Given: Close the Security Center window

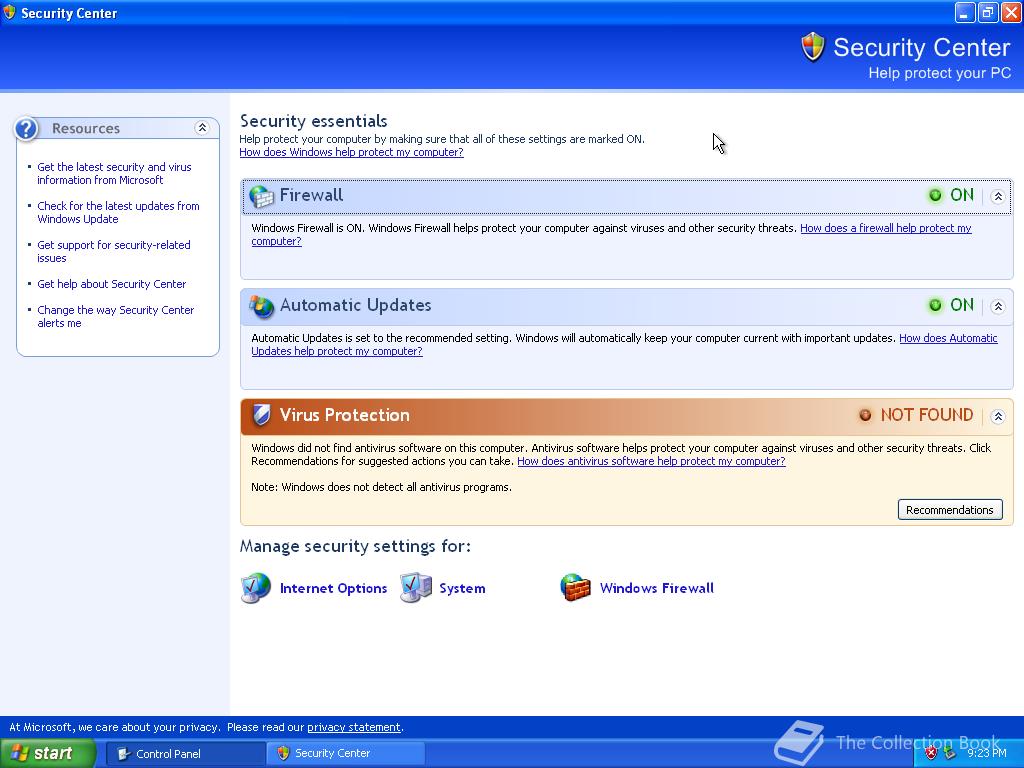Looking at the screenshot, I should click(x=1011, y=12).
